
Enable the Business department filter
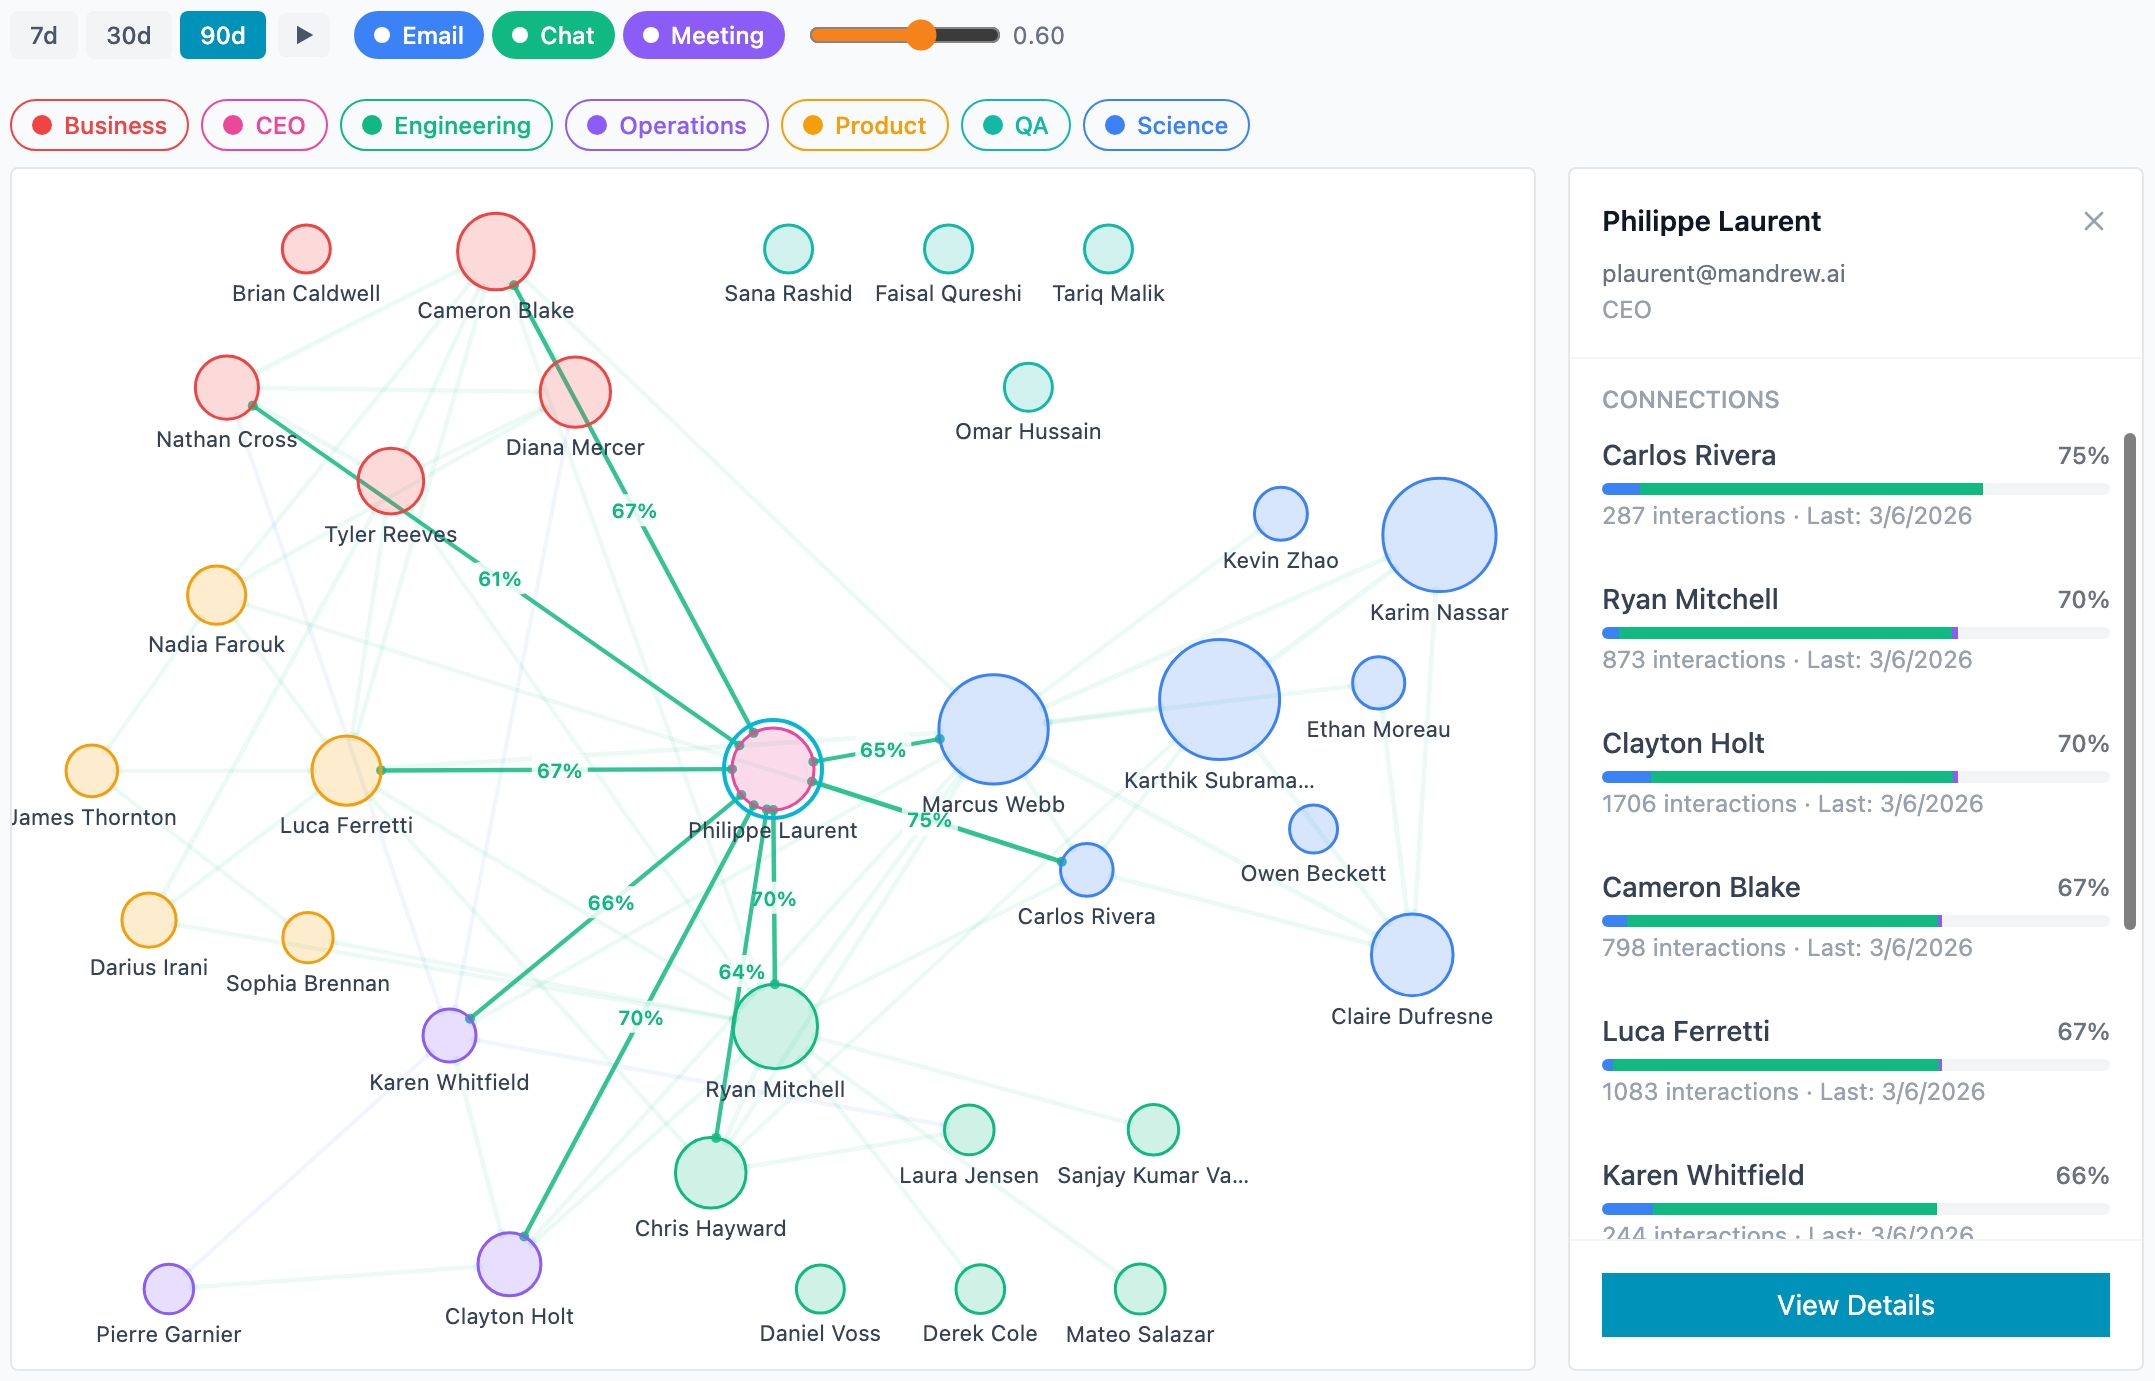pos(98,125)
